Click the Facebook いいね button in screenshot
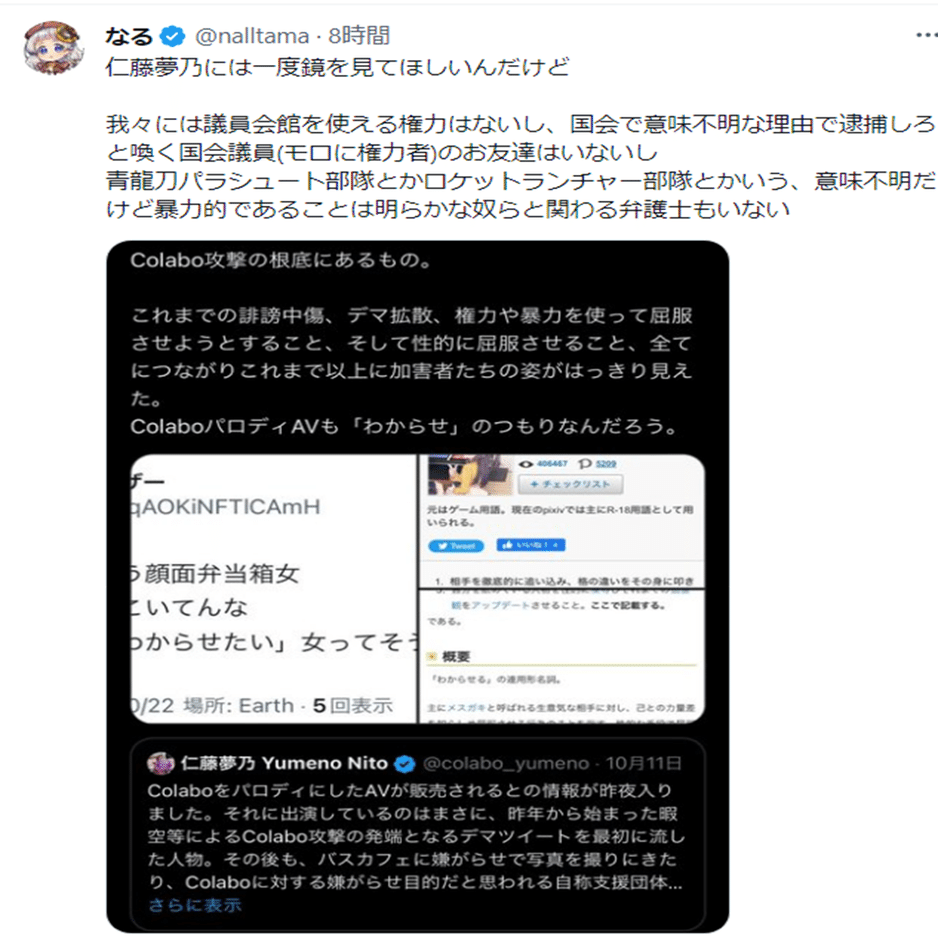 pos(531,544)
